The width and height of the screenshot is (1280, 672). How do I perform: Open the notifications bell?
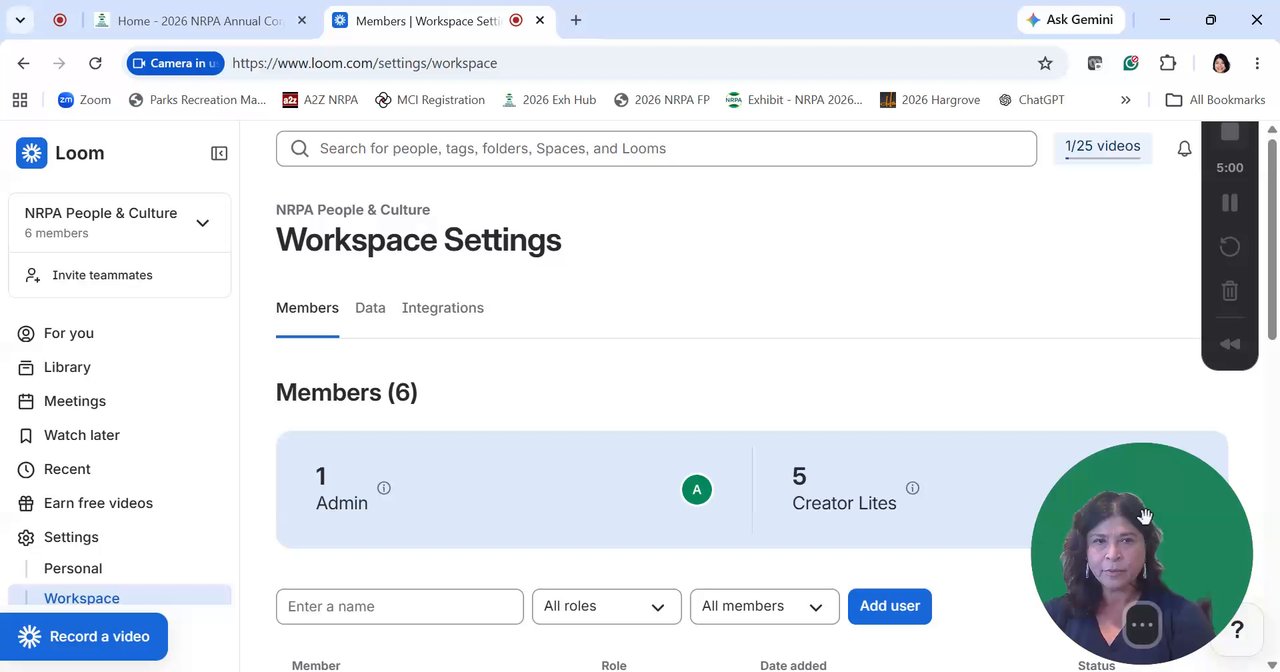(1184, 149)
